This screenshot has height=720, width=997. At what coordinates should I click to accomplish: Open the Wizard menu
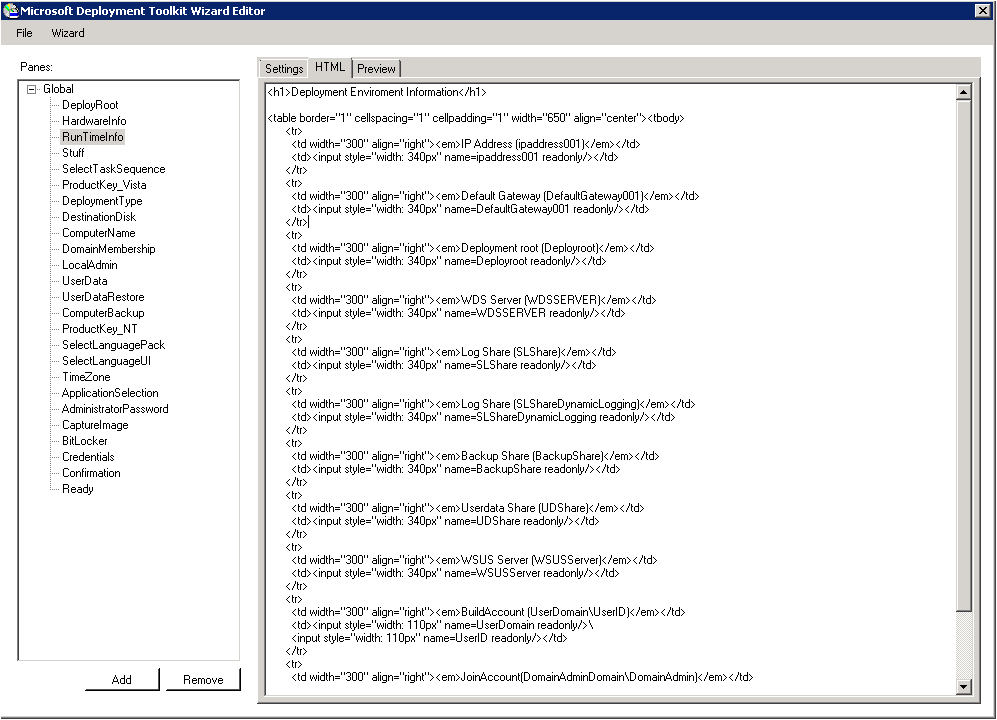[x=68, y=33]
